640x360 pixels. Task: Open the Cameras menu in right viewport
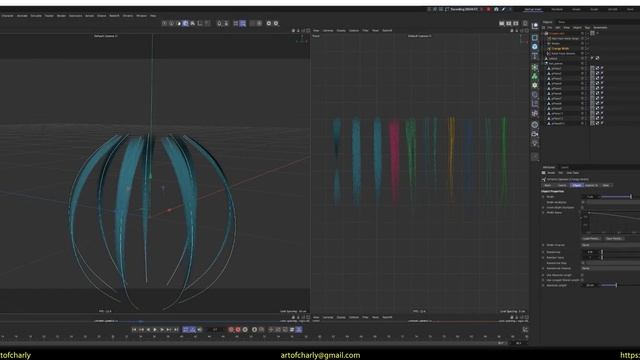(x=328, y=31)
